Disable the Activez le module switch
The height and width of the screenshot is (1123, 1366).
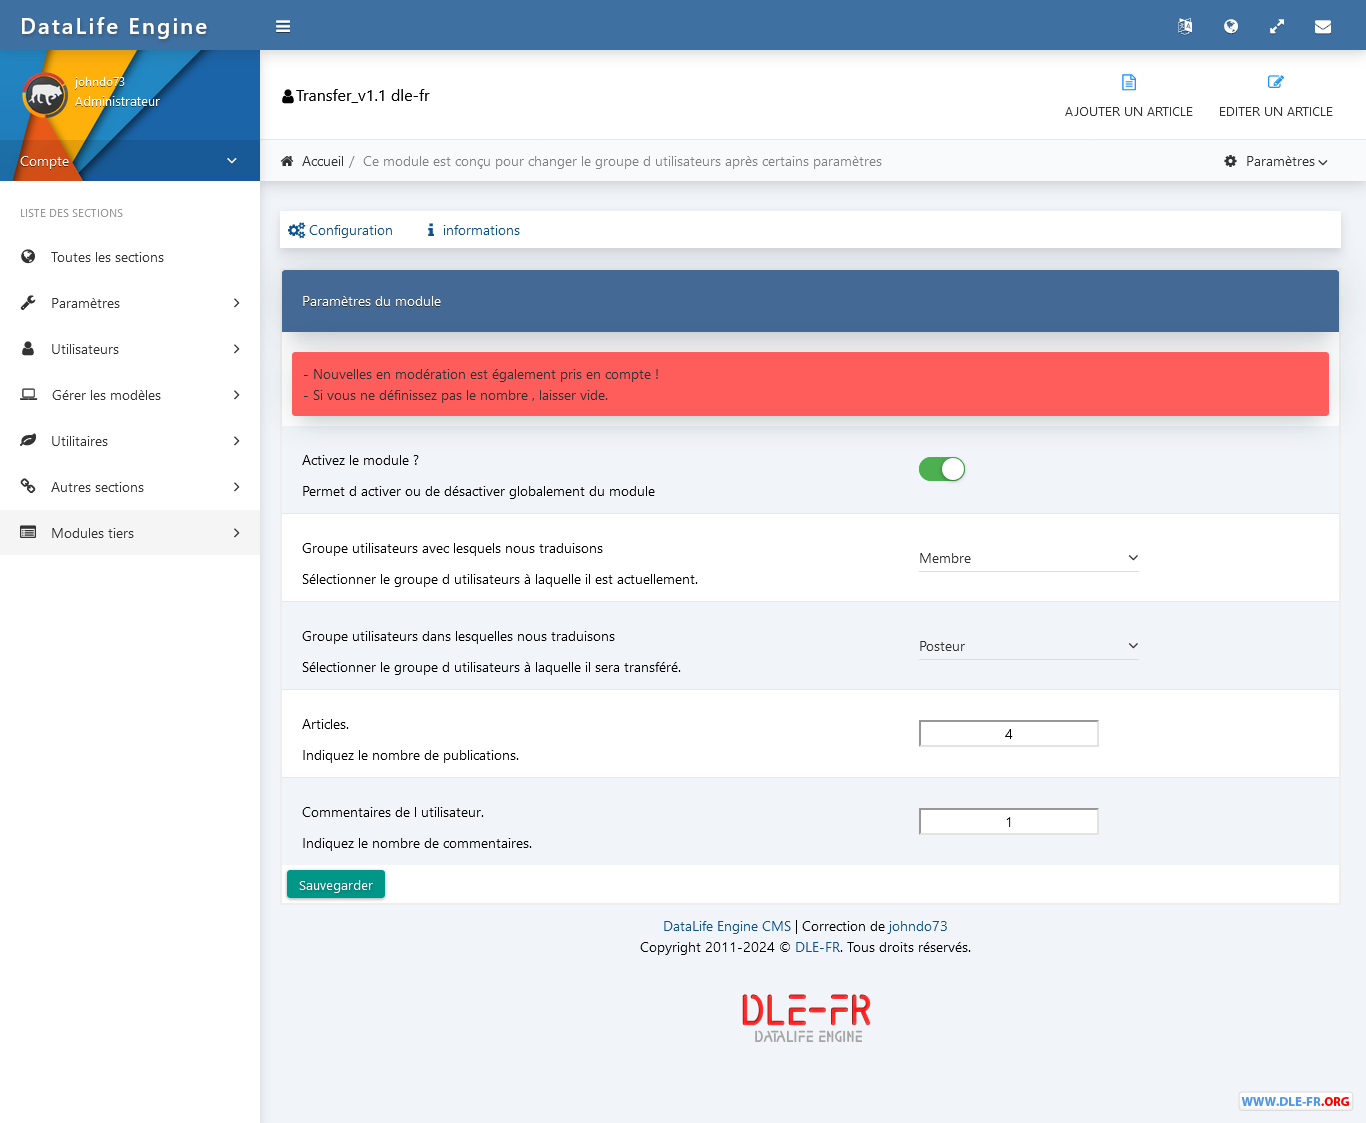tap(942, 469)
